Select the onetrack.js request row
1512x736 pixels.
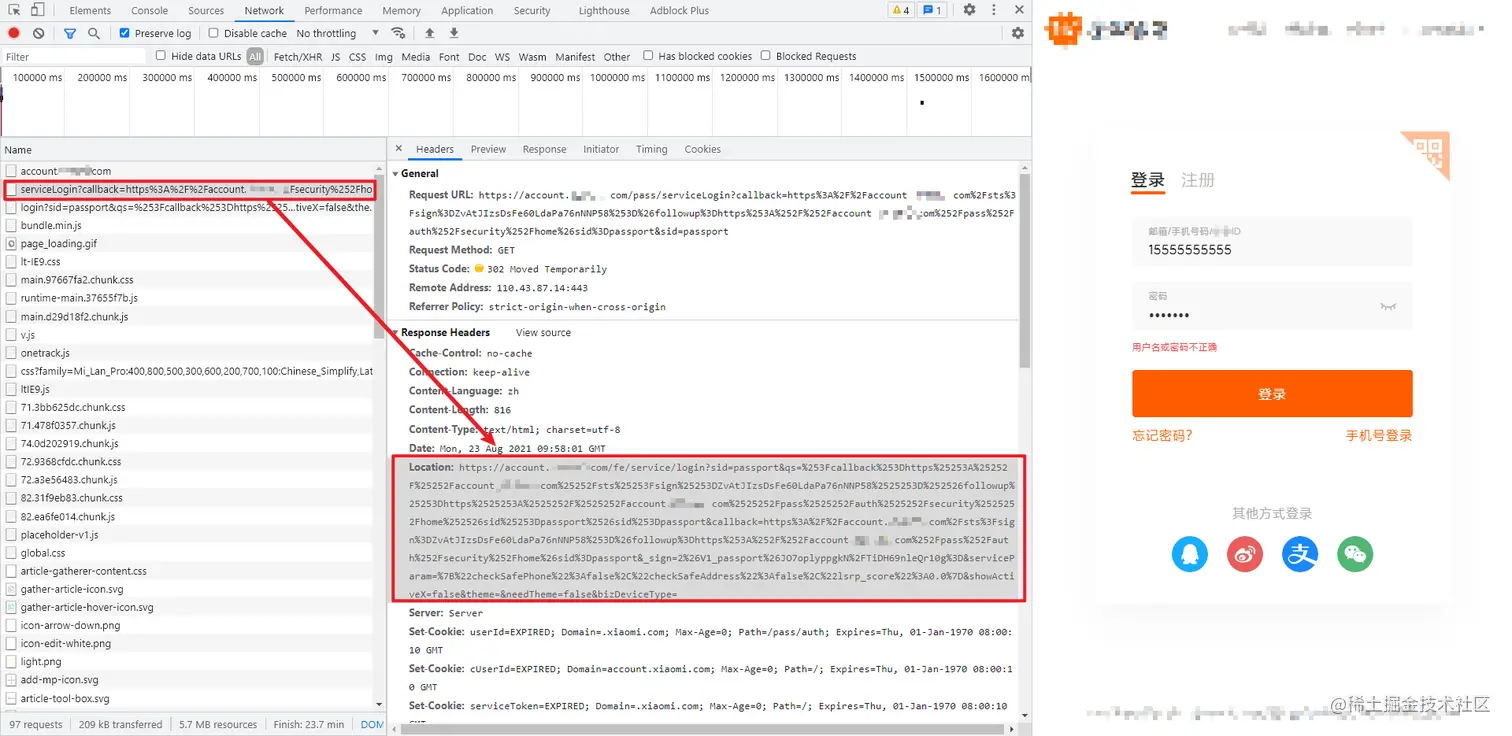click(189, 353)
